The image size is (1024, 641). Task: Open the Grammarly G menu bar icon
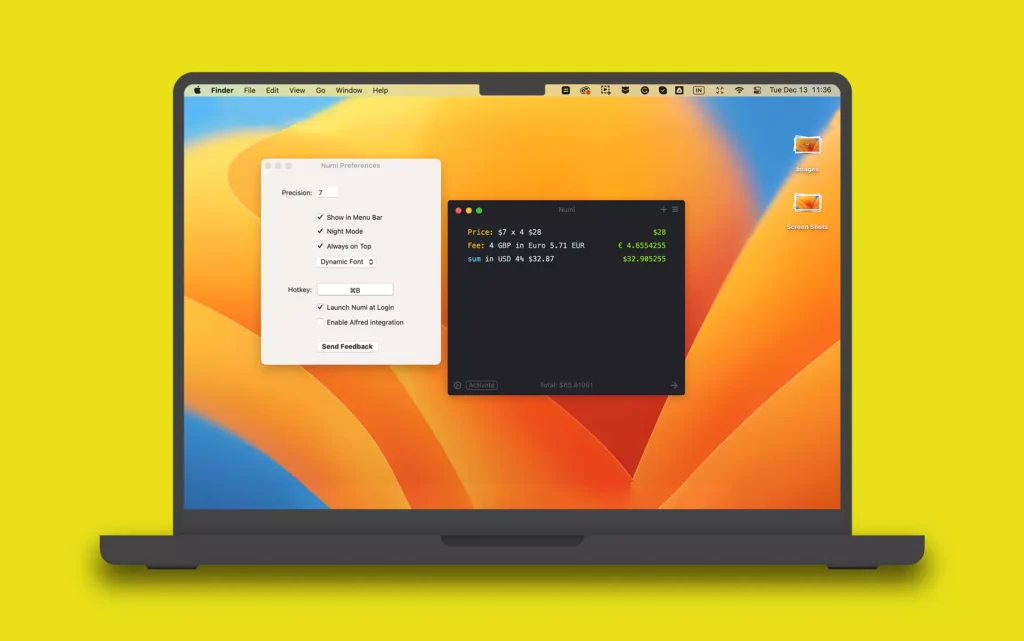click(x=645, y=90)
